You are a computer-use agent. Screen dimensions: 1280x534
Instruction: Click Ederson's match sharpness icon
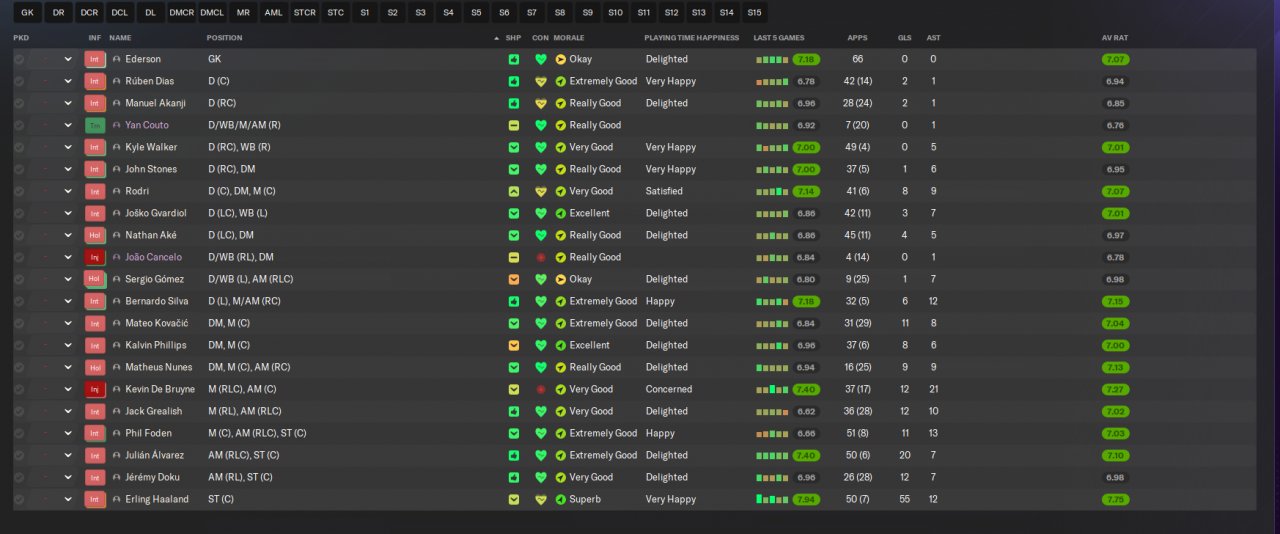click(x=514, y=59)
